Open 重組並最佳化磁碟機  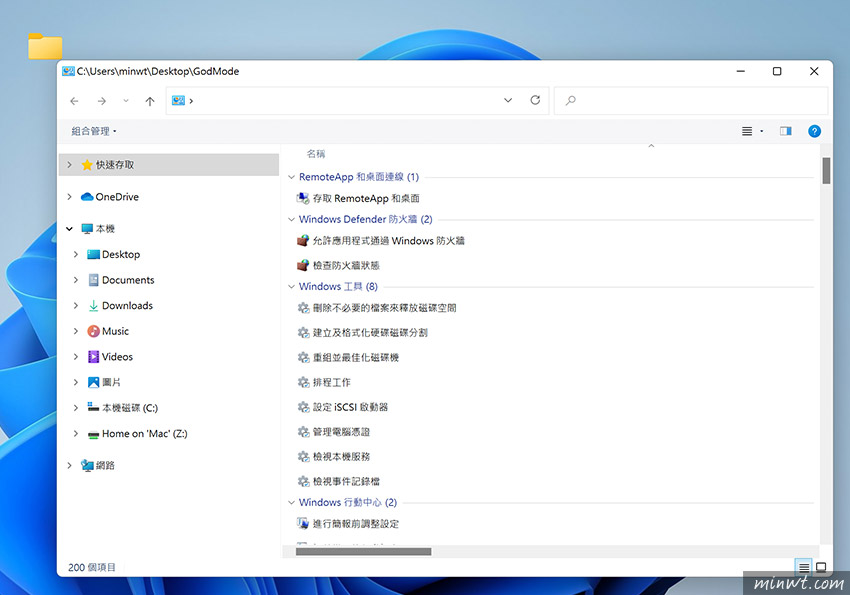tap(356, 358)
